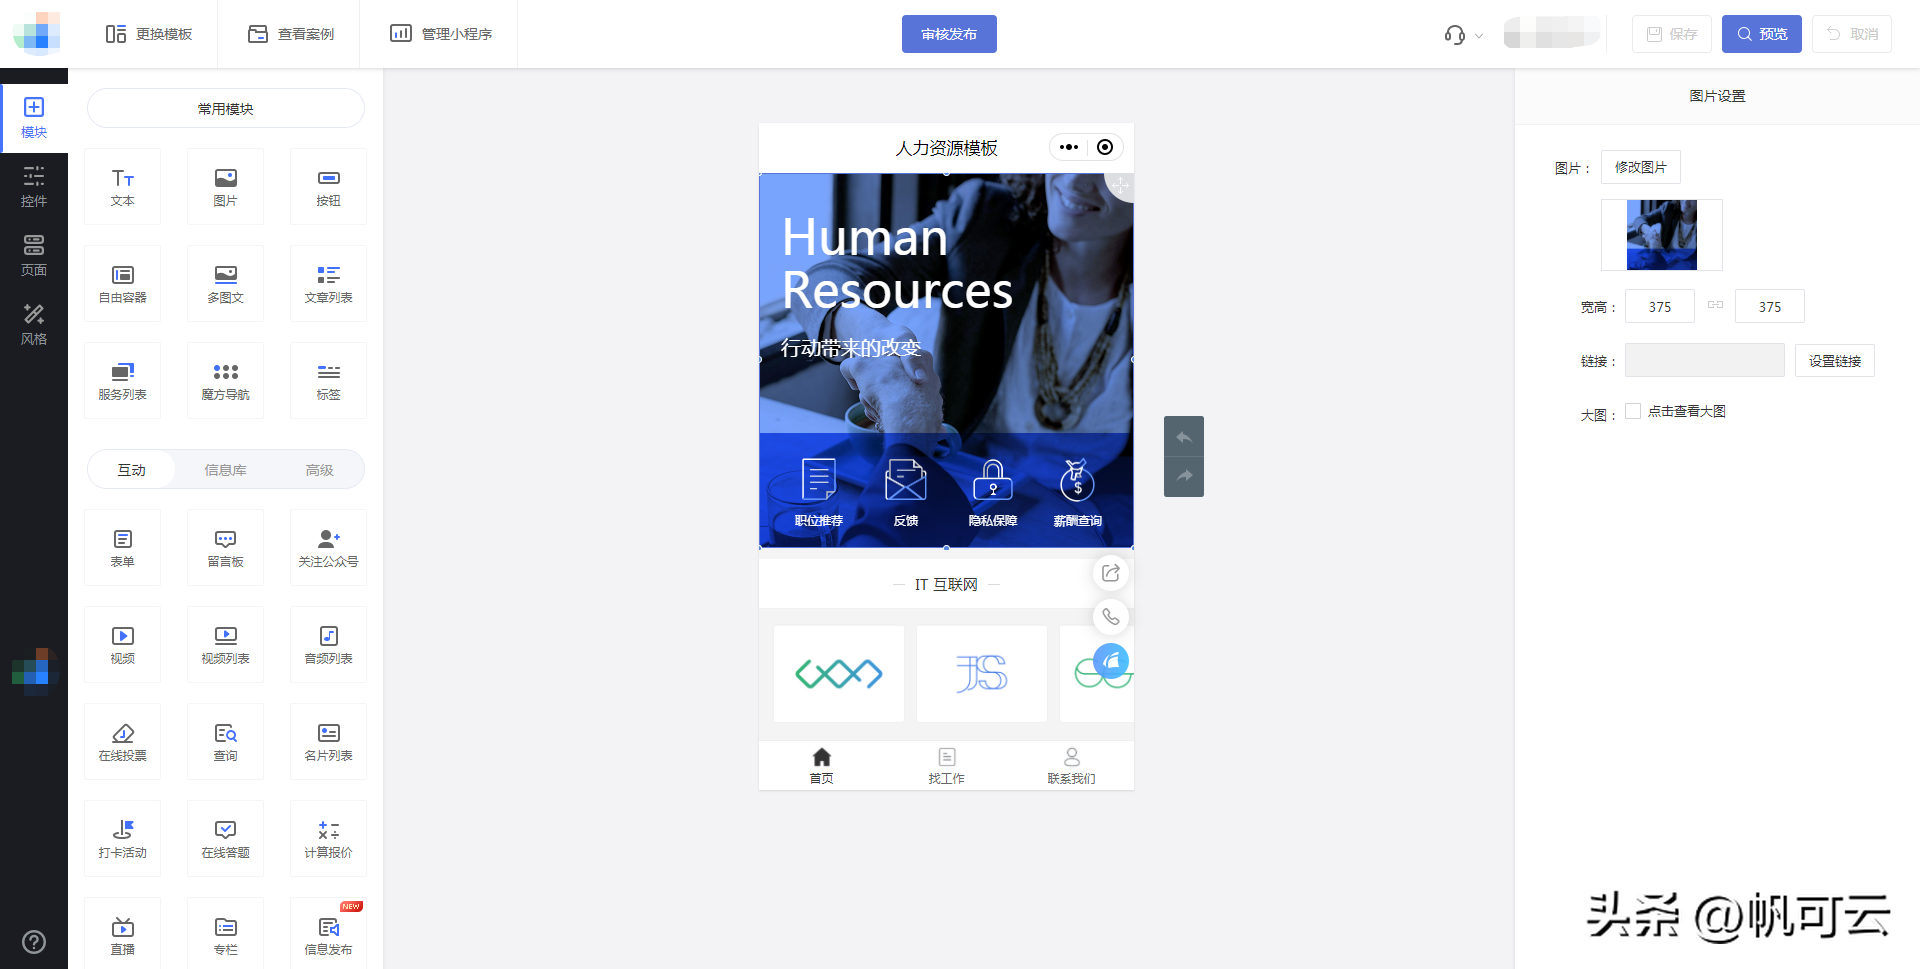This screenshot has width=1920, height=969.
Task: Open 更换模板 in the top bar
Action: [149, 34]
